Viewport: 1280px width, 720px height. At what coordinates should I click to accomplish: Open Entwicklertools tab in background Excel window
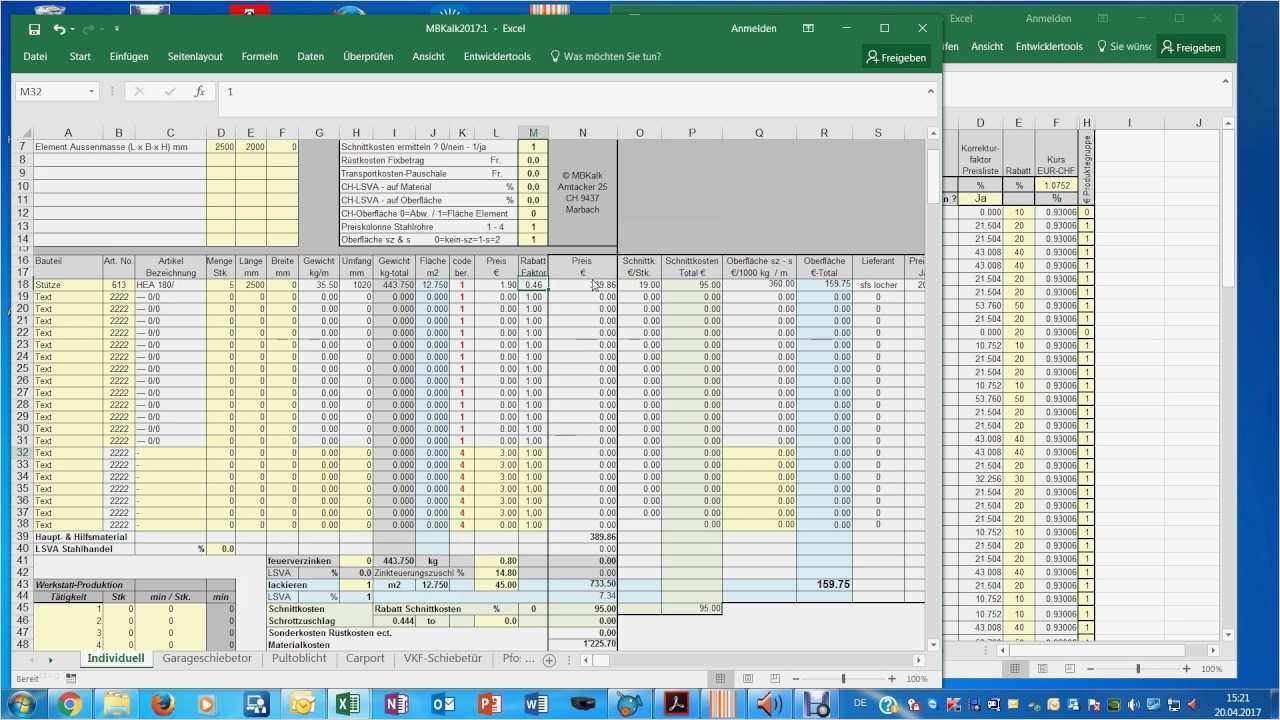pyautogui.click(x=1049, y=46)
